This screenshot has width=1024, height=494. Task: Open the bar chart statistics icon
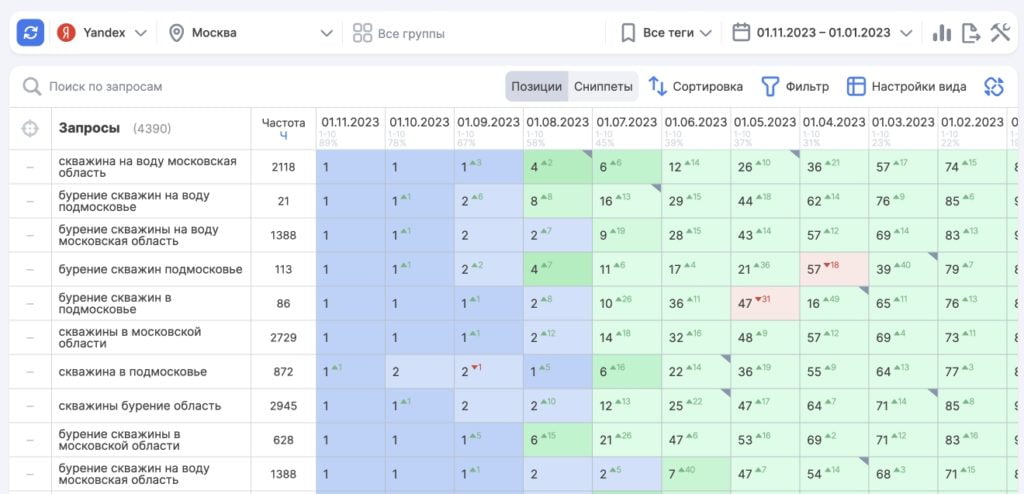point(941,33)
